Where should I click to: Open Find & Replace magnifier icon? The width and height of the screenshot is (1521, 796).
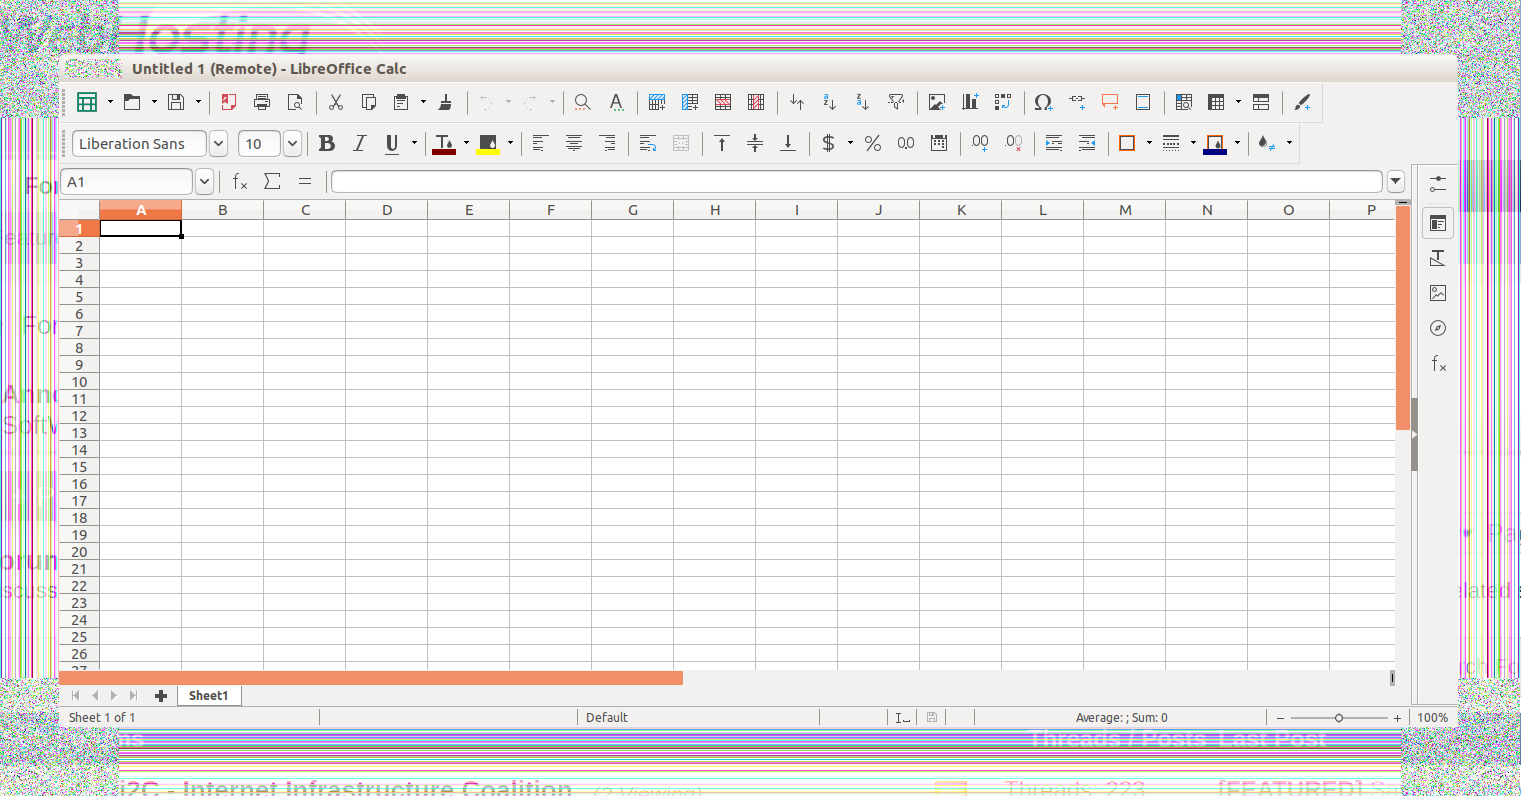[x=582, y=102]
